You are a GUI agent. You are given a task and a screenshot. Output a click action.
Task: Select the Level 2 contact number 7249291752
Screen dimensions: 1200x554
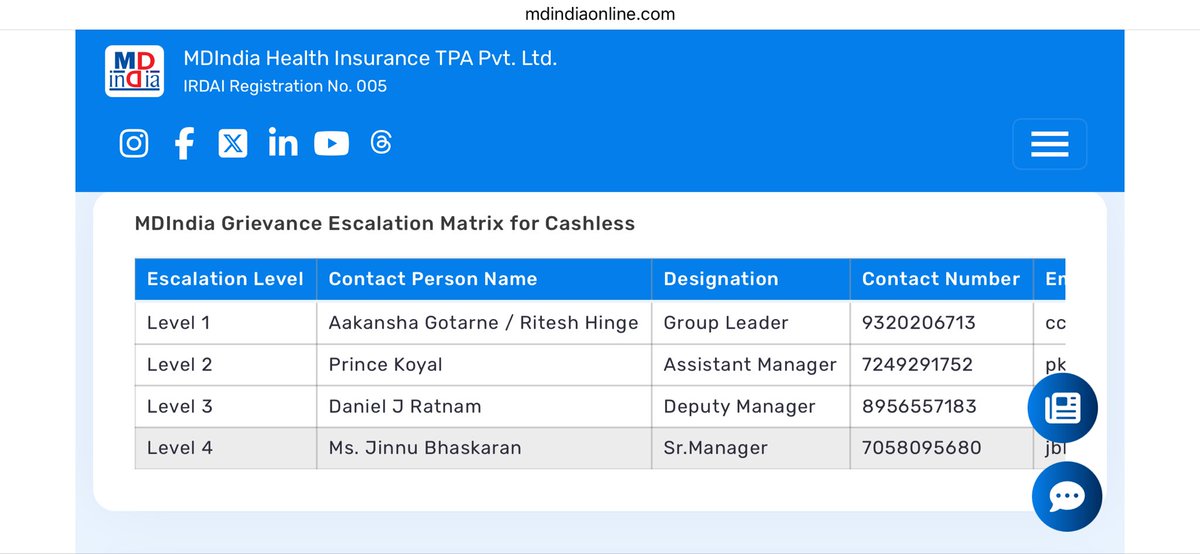pyautogui.click(x=917, y=364)
